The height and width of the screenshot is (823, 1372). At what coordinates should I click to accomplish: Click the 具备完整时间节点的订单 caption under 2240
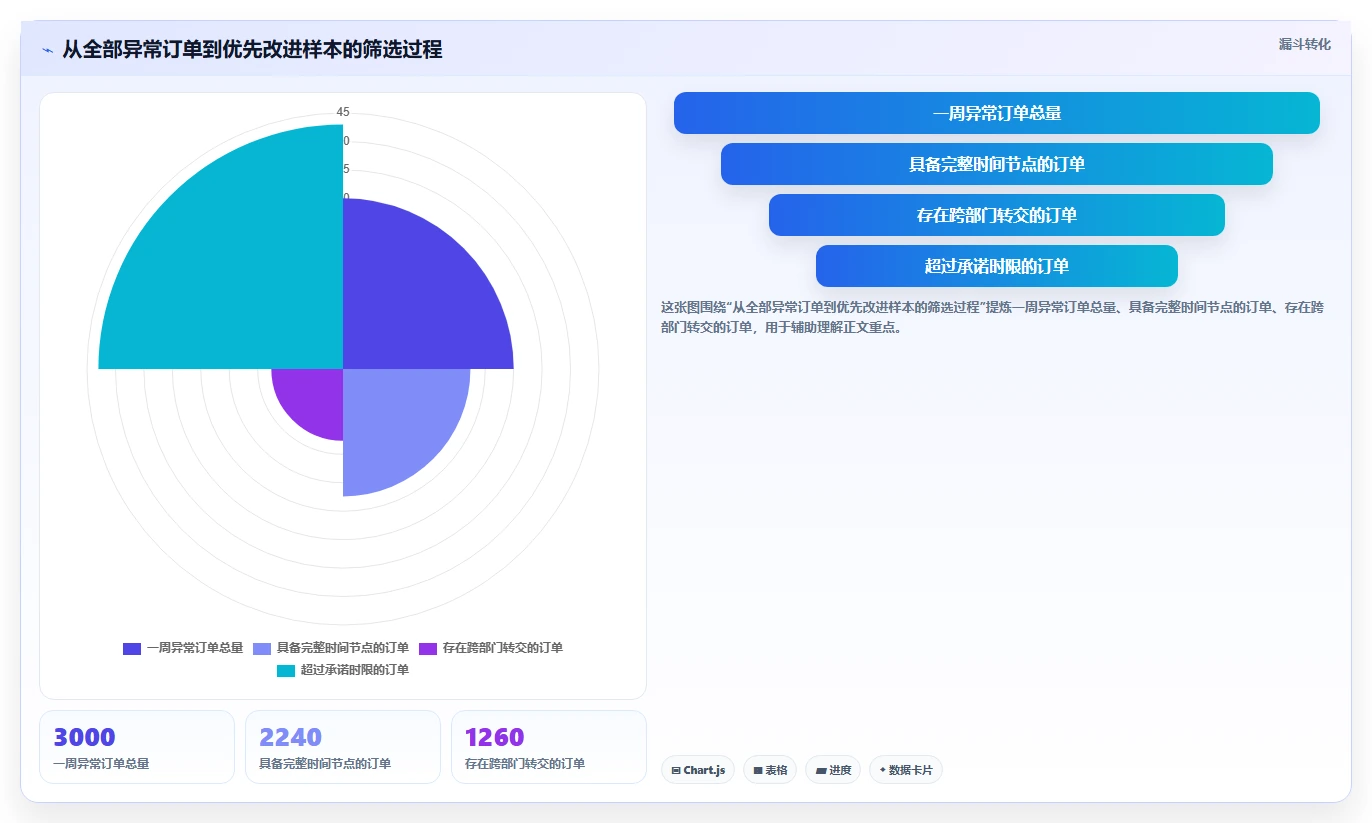pos(325,763)
